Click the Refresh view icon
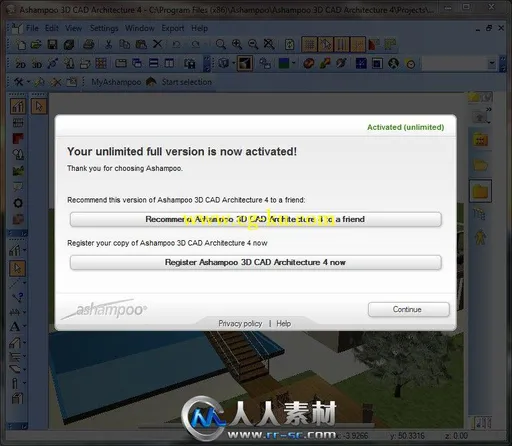Image resolution: width=512 pixels, height=446 pixels. (x=289, y=44)
